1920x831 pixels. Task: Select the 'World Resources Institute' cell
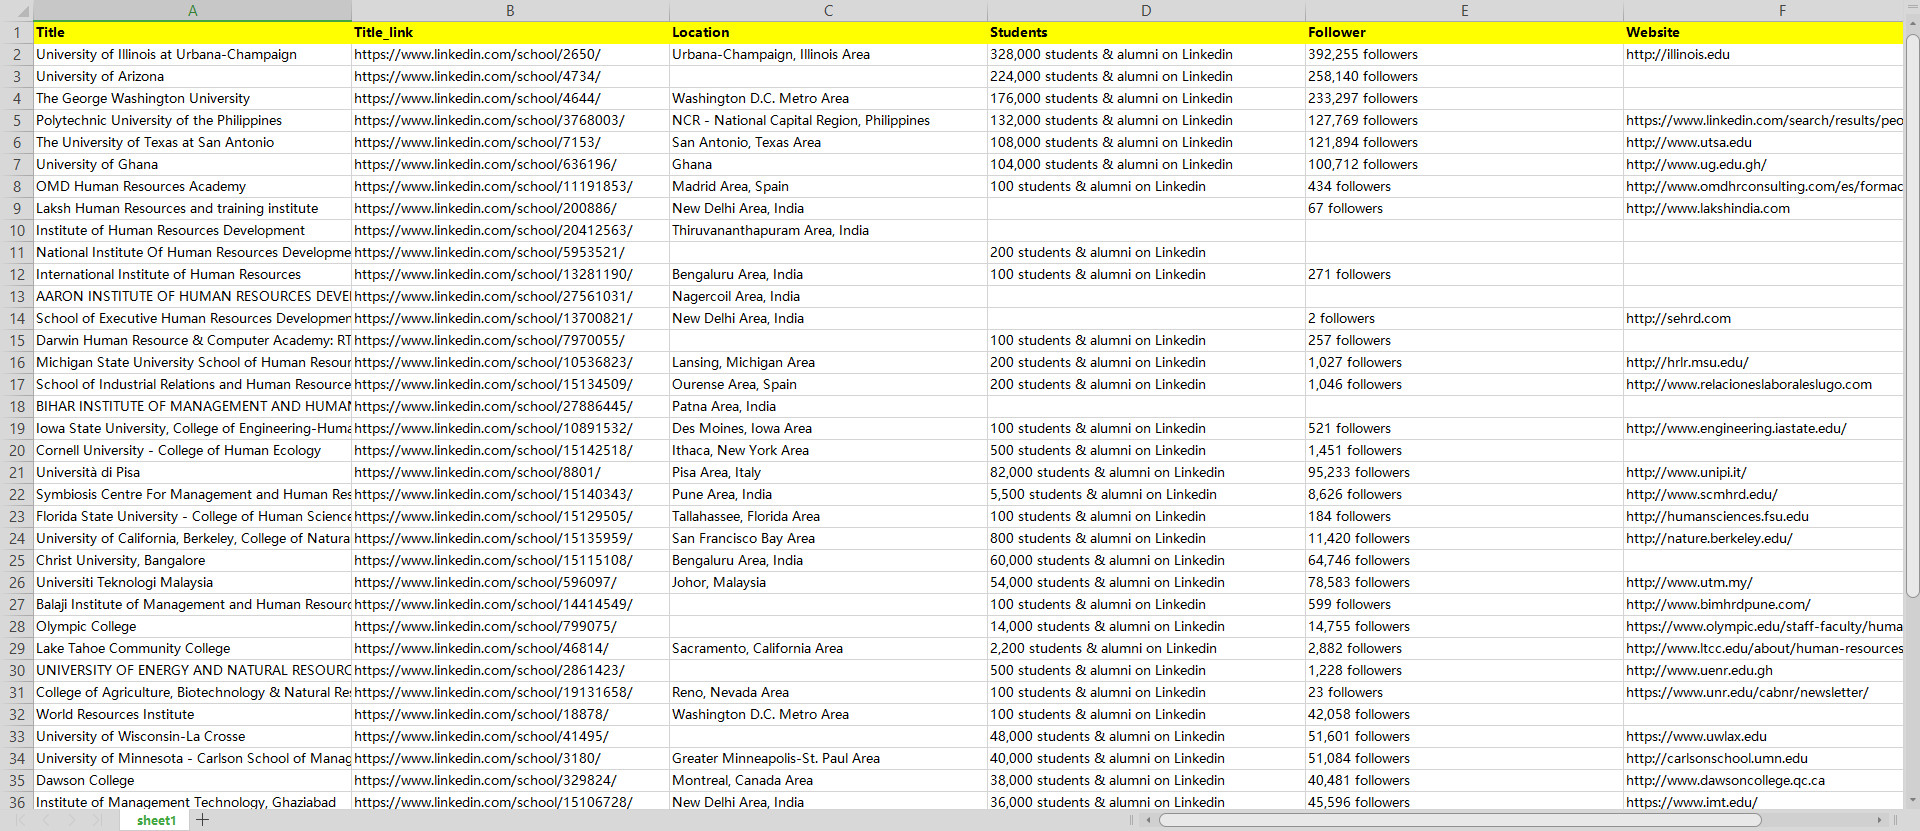[193, 715]
